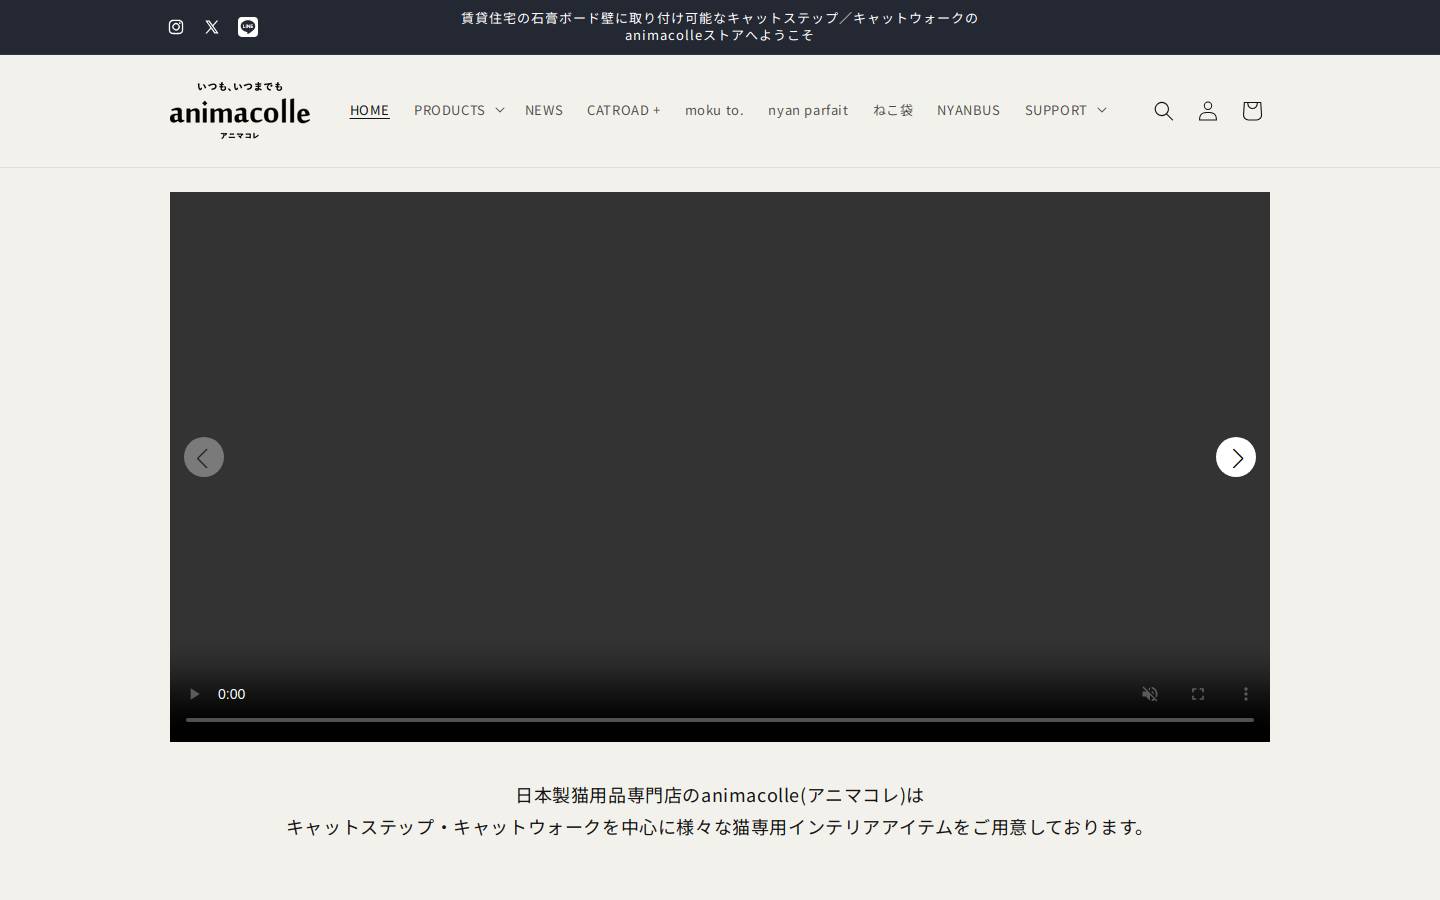The width and height of the screenshot is (1440, 900).
Task: Open the X (Twitter) social link
Action: click(x=212, y=27)
